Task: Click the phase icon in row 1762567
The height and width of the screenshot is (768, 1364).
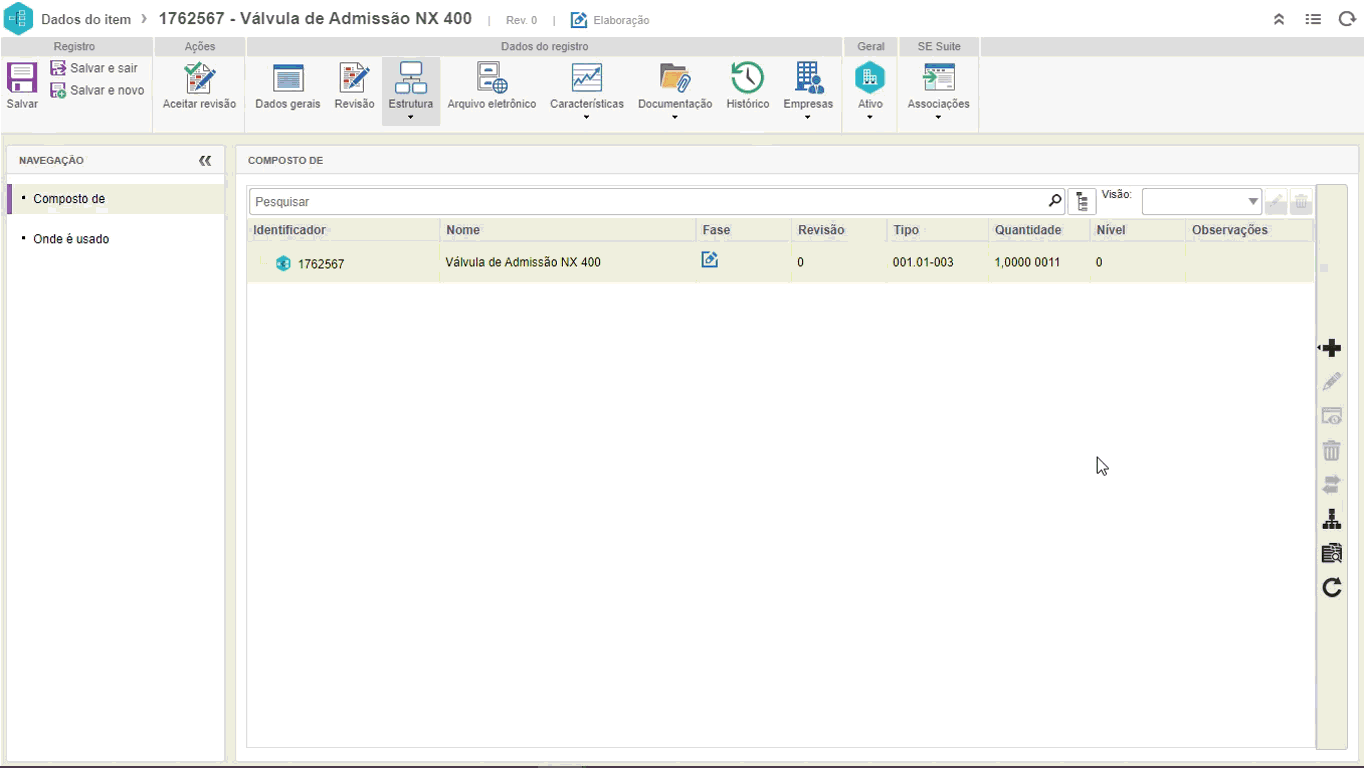Action: point(710,260)
